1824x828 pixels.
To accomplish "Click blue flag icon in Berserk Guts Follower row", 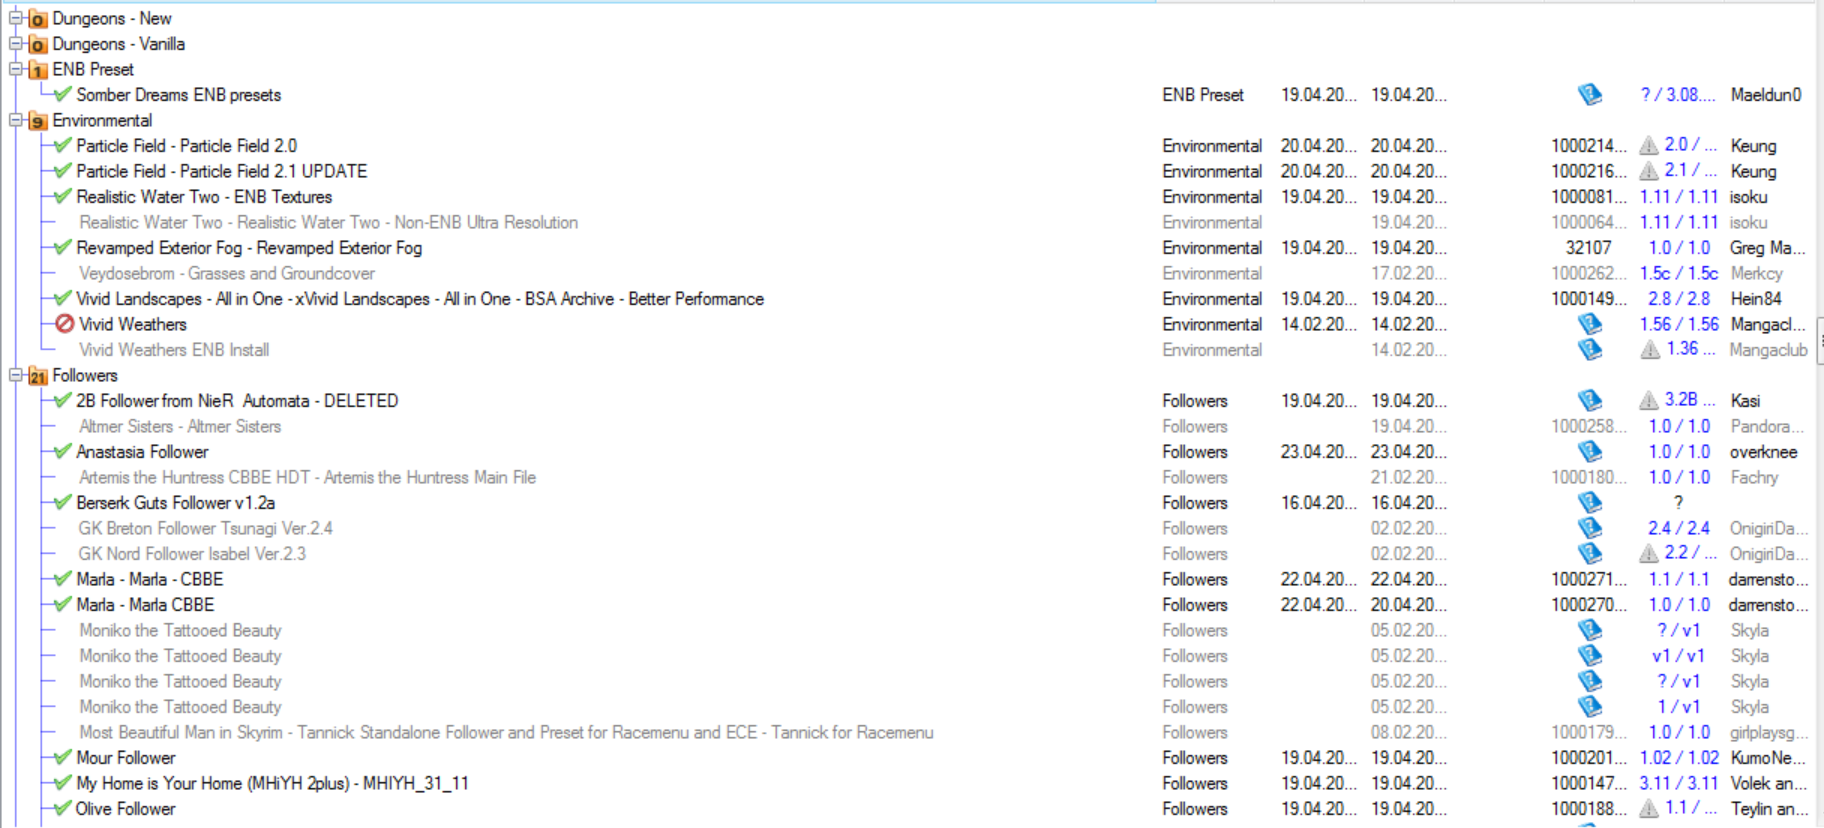I will [1589, 503].
